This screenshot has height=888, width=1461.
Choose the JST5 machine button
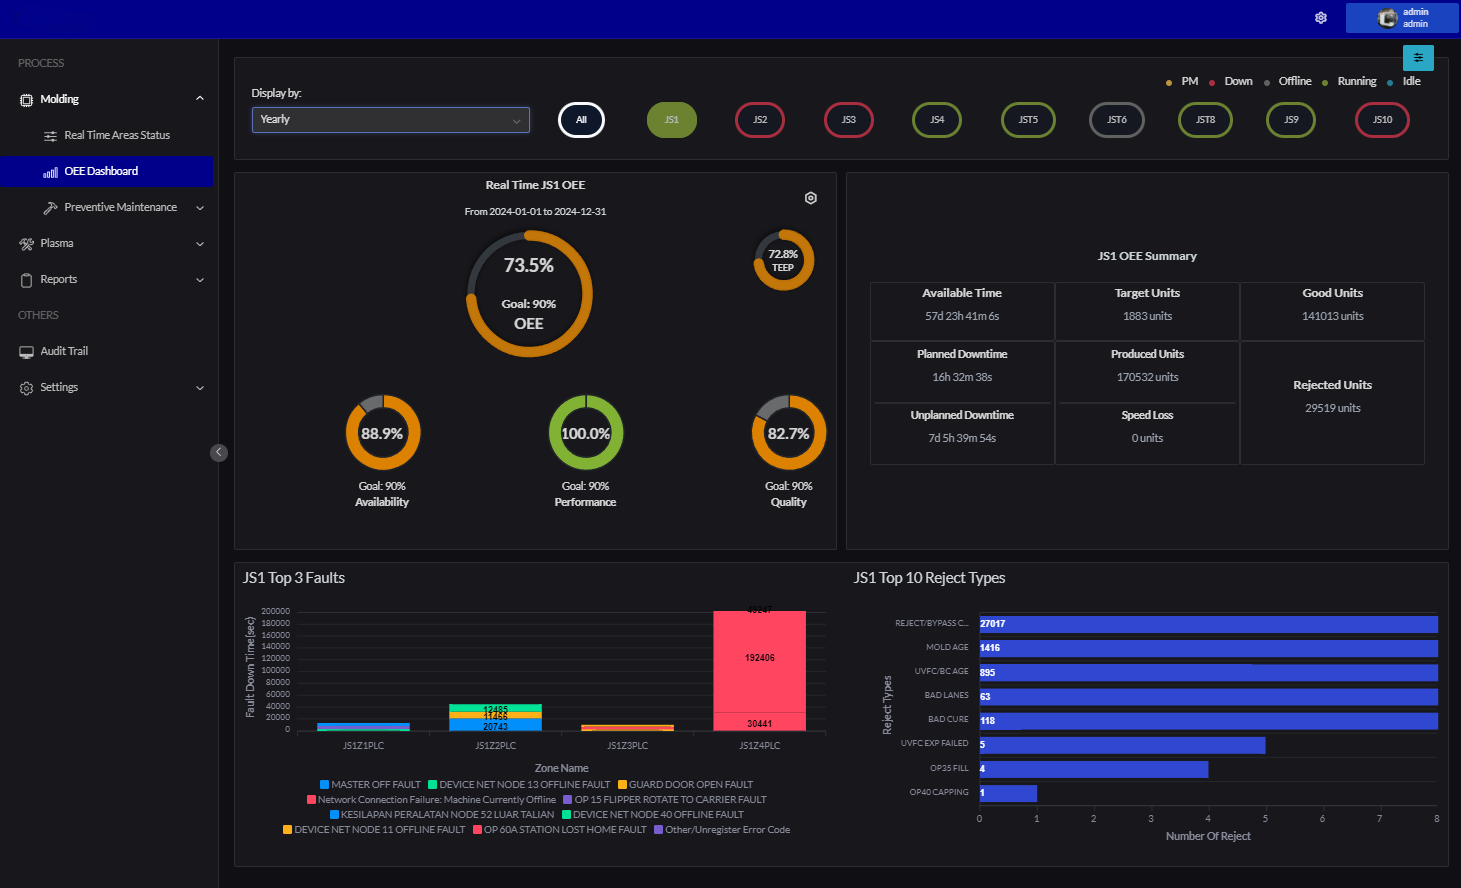click(1028, 120)
